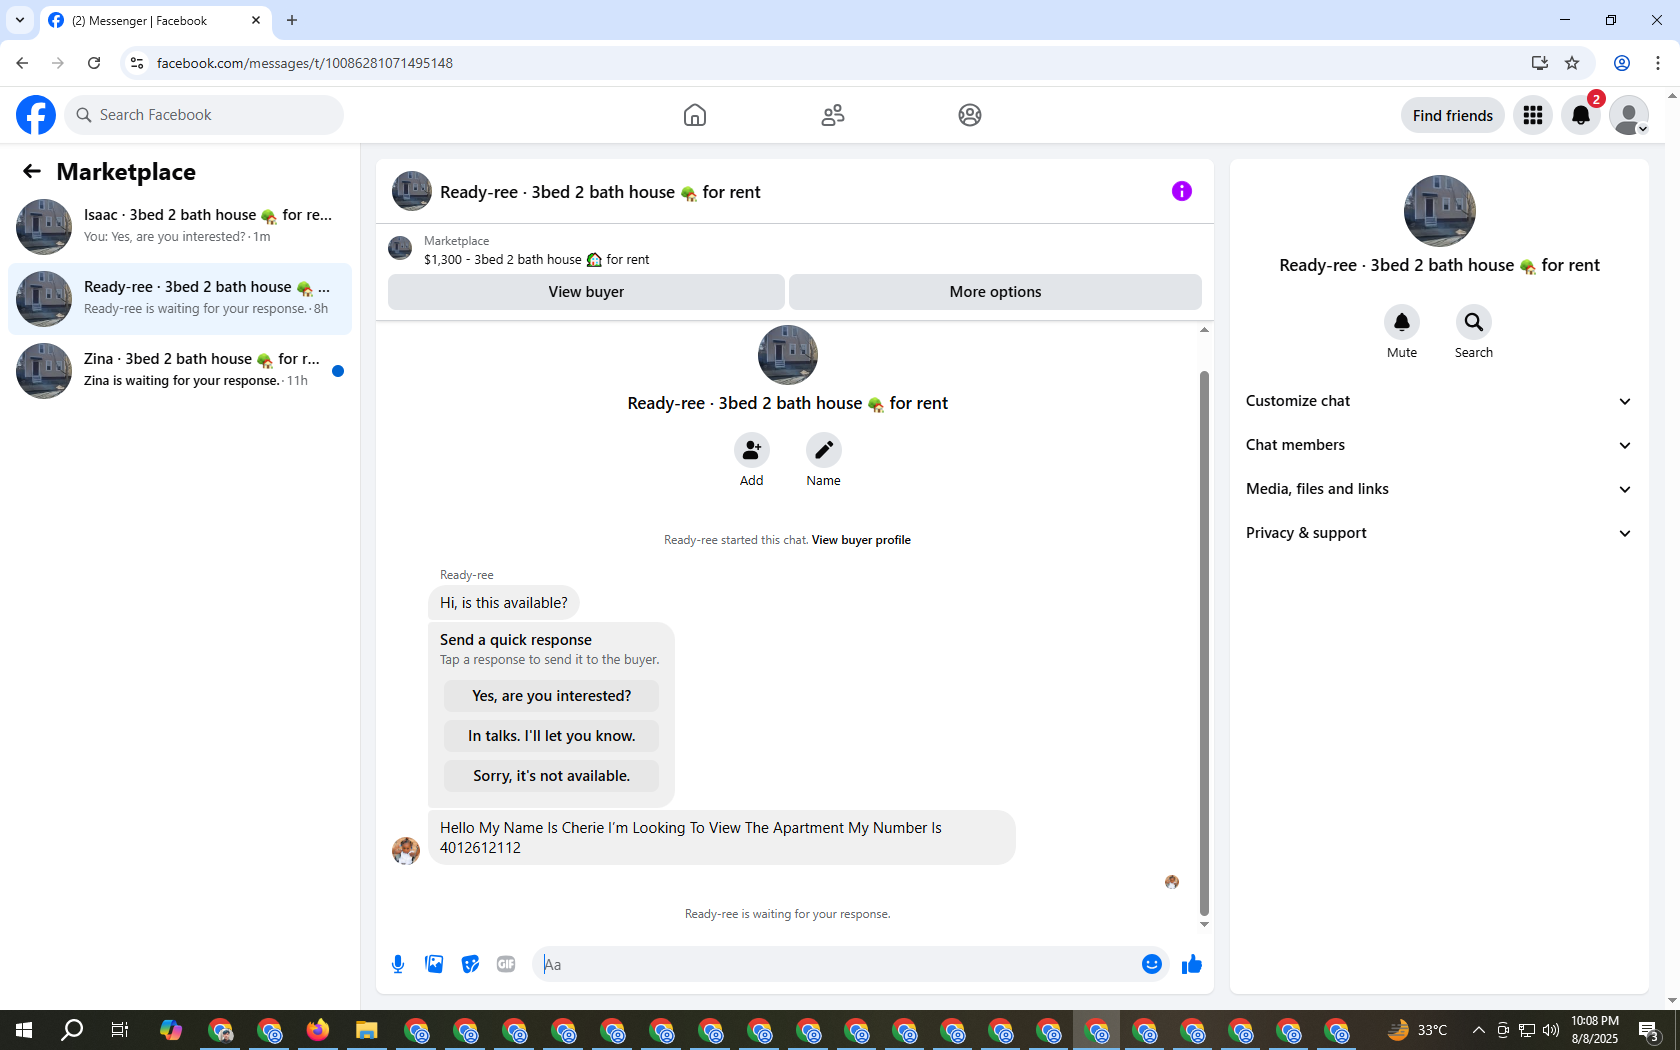Click the More options button

click(995, 292)
